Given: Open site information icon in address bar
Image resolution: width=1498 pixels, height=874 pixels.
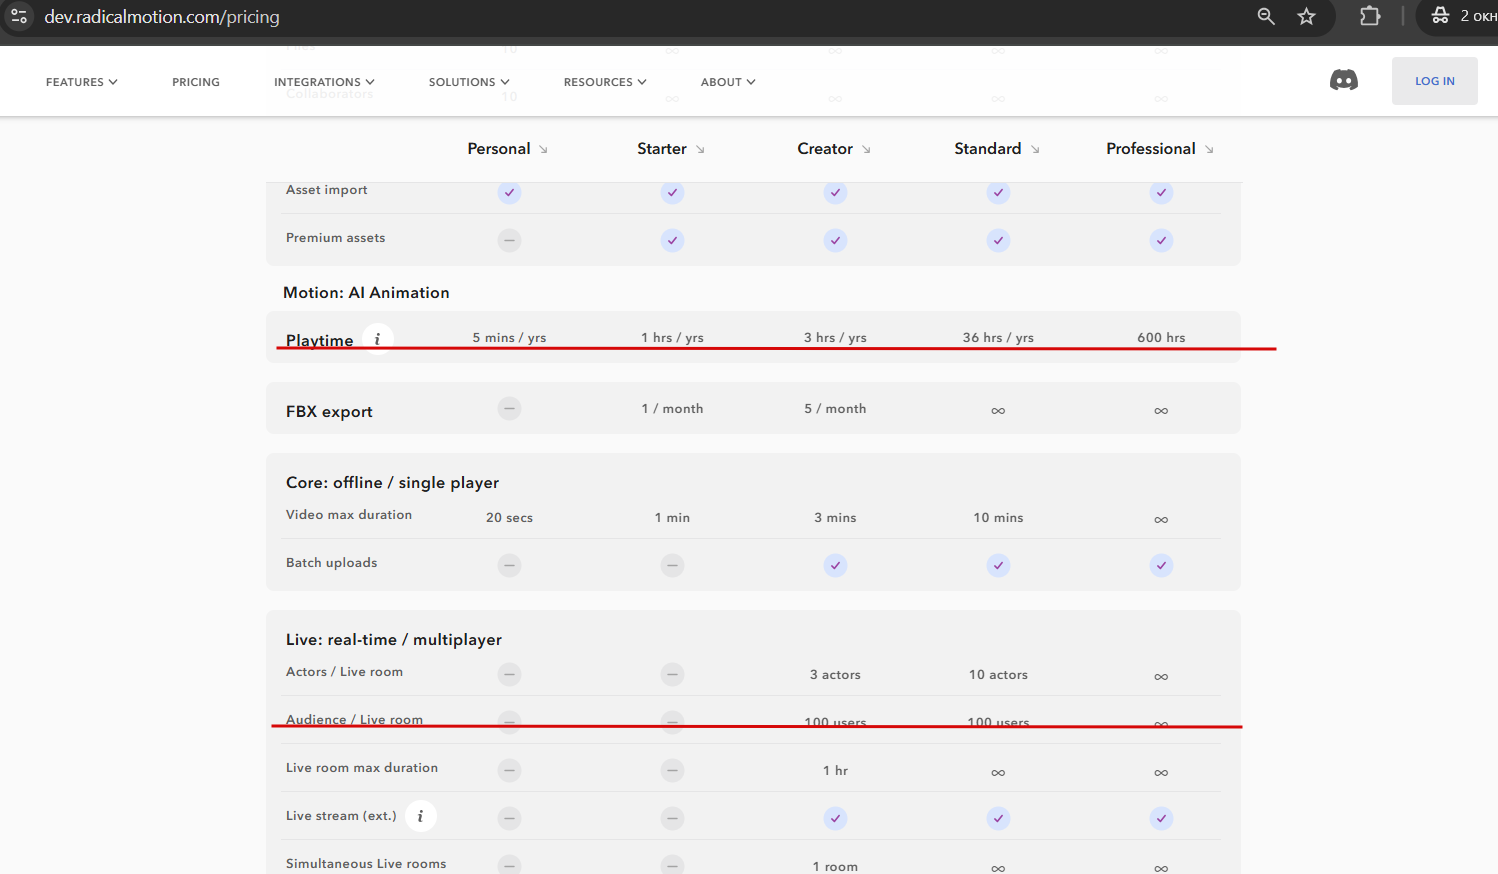Looking at the screenshot, I should [19, 16].
